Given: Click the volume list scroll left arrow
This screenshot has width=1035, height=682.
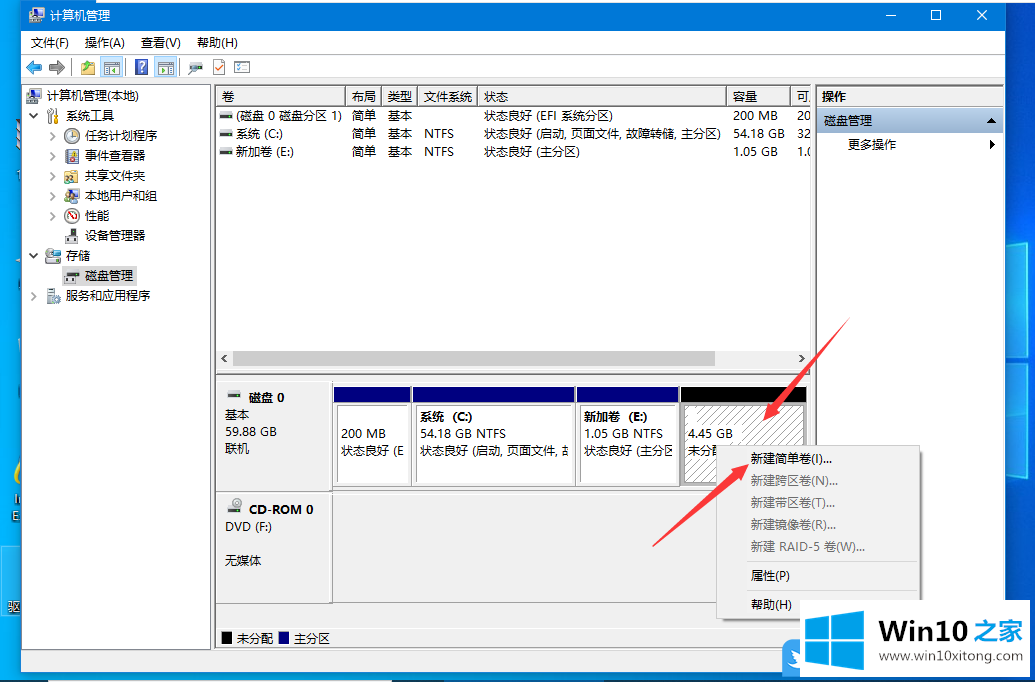Looking at the screenshot, I should click(224, 358).
